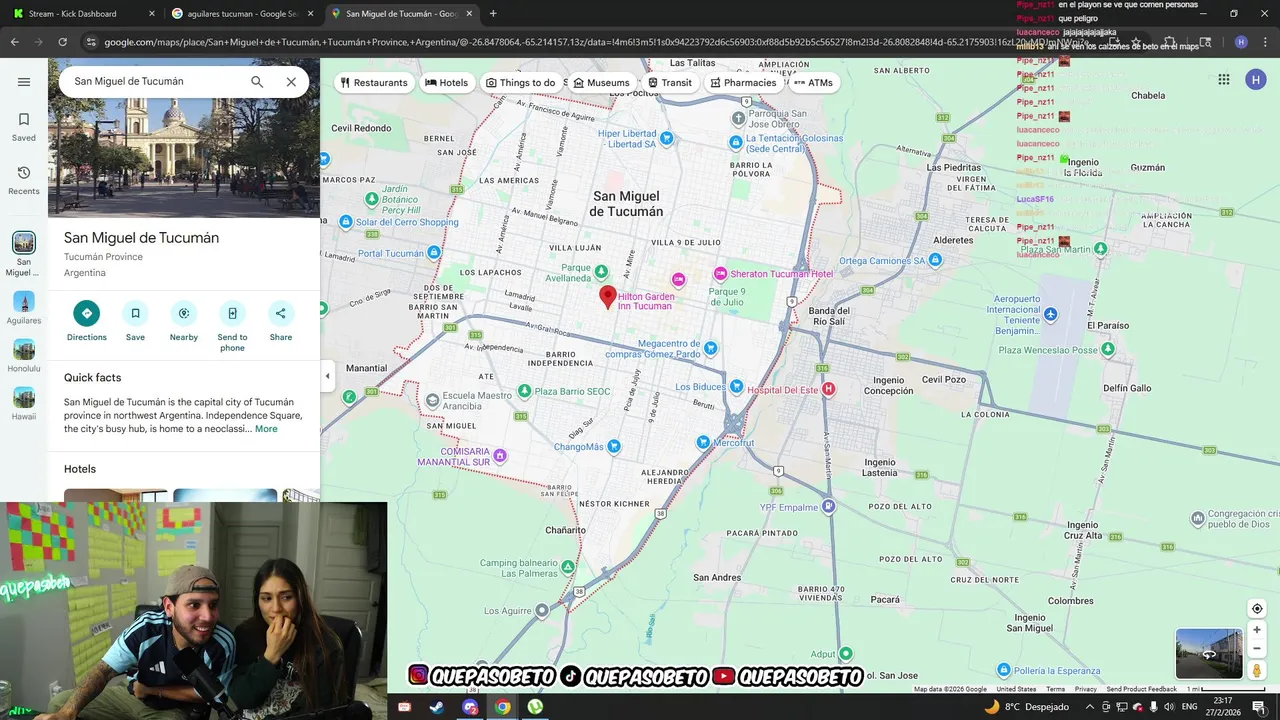
Task: Go back with the browser back arrow
Action: pyautogui.click(x=15, y=42)
